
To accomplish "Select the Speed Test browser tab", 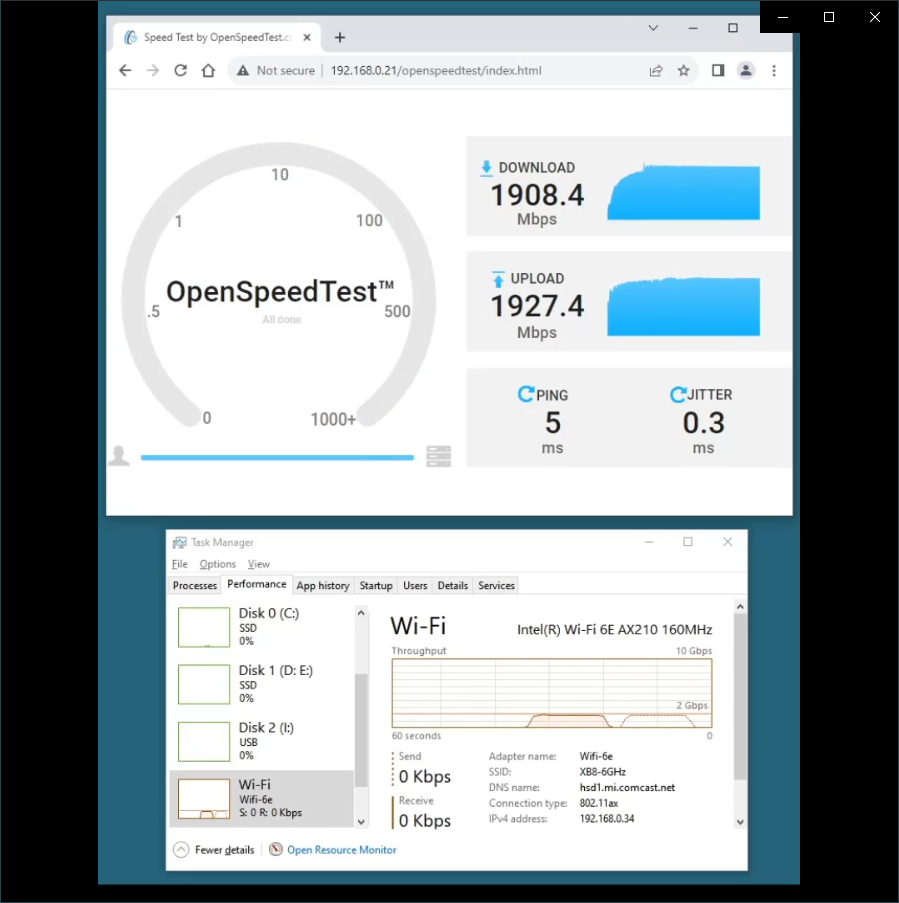I will 217,37.
